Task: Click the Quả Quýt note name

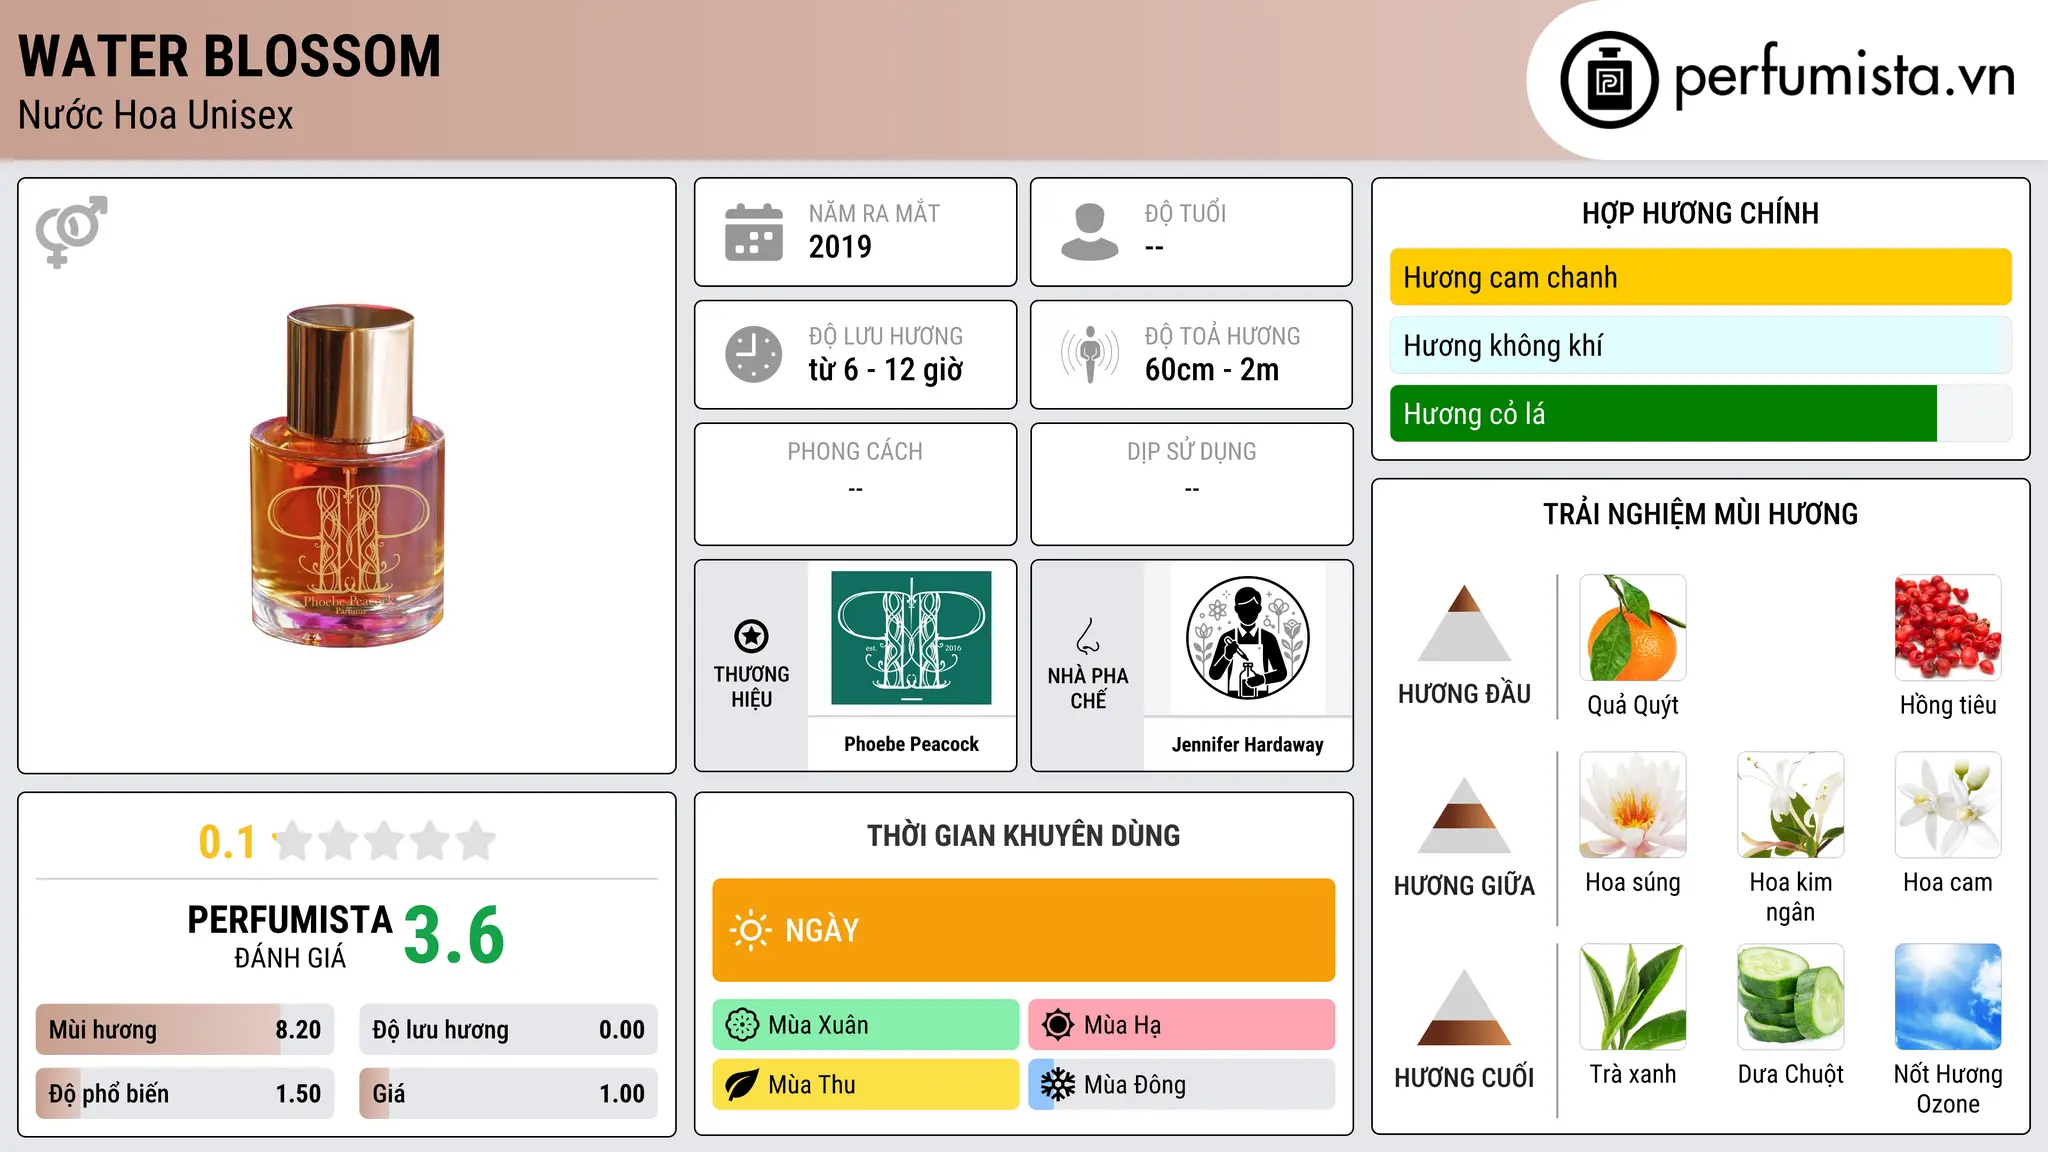Action: (x=1633, y=705)
